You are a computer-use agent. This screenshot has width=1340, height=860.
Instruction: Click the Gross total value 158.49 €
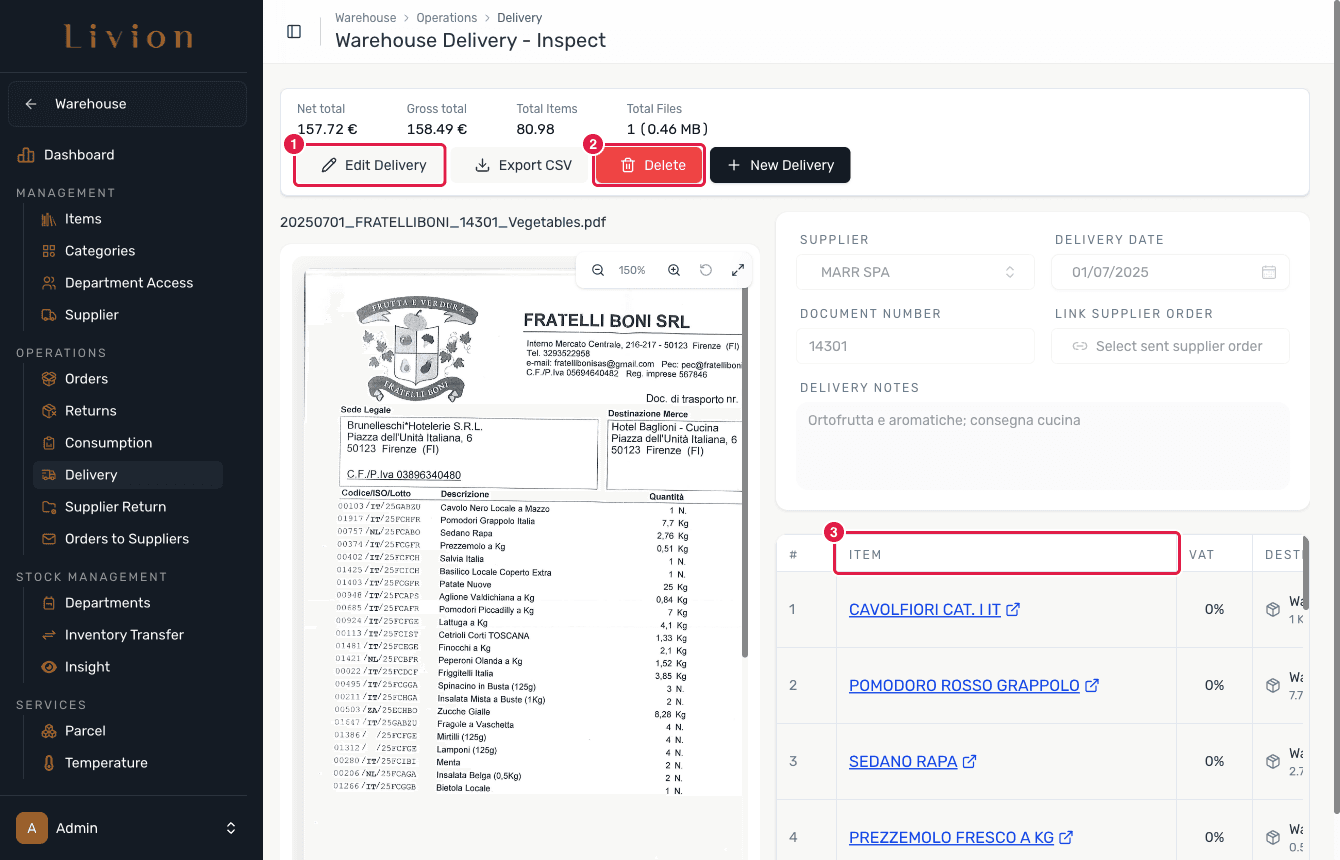437,129
